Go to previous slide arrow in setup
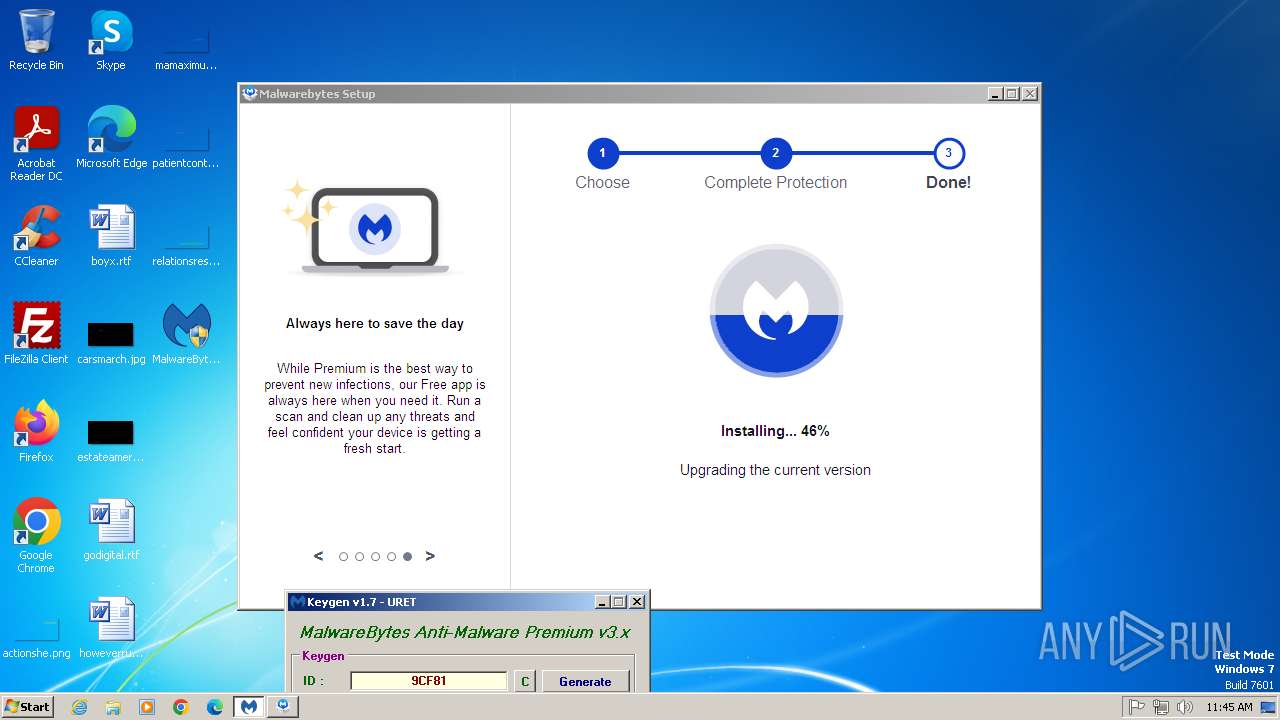Screen dimensions: 1280x720 pyautogui.click(x=318, y=556)
